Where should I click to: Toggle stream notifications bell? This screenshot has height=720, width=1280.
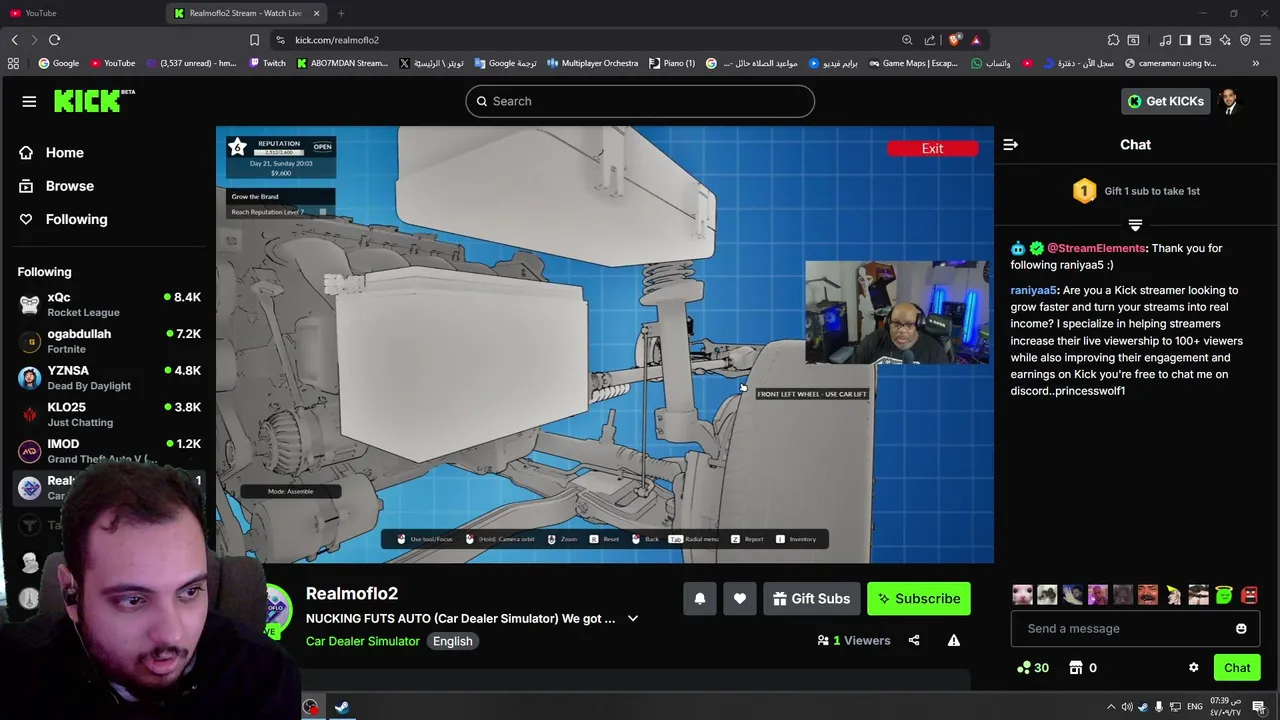pos(700,598)
